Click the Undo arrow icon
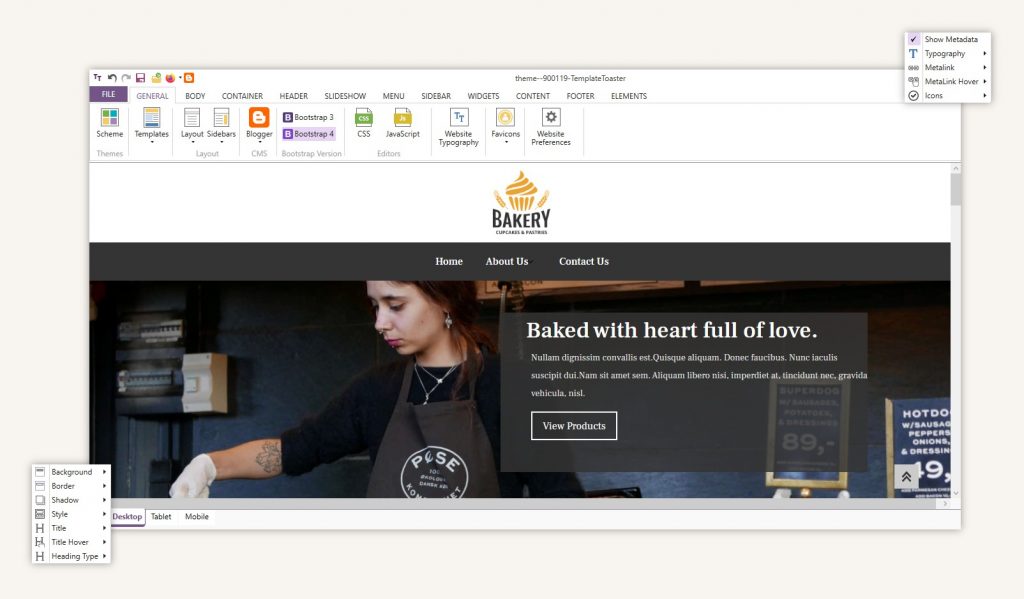The width and height of the screenshot is (1024, 599). tap(113, 78)
